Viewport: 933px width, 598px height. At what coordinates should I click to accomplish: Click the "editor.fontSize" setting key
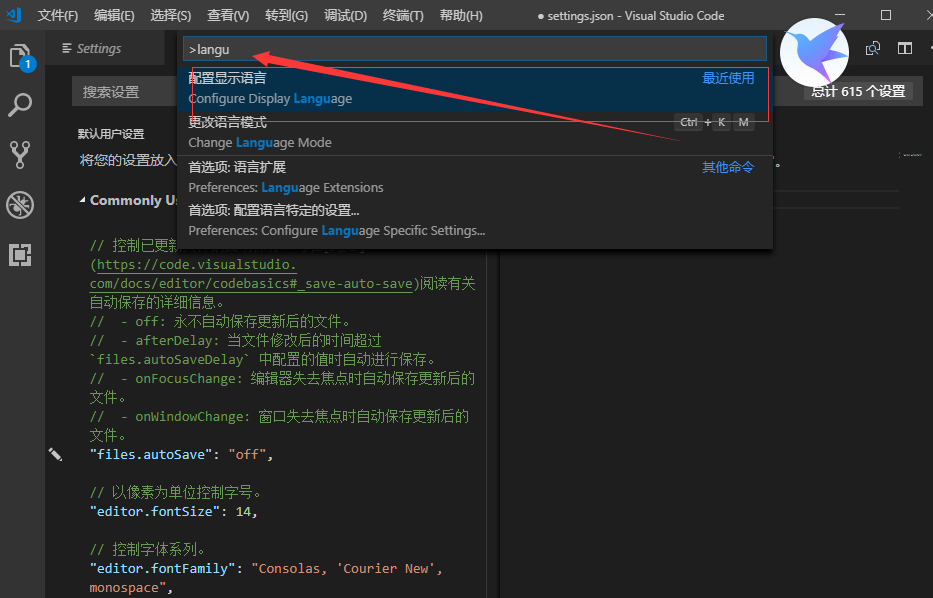(x=155, y=512)
